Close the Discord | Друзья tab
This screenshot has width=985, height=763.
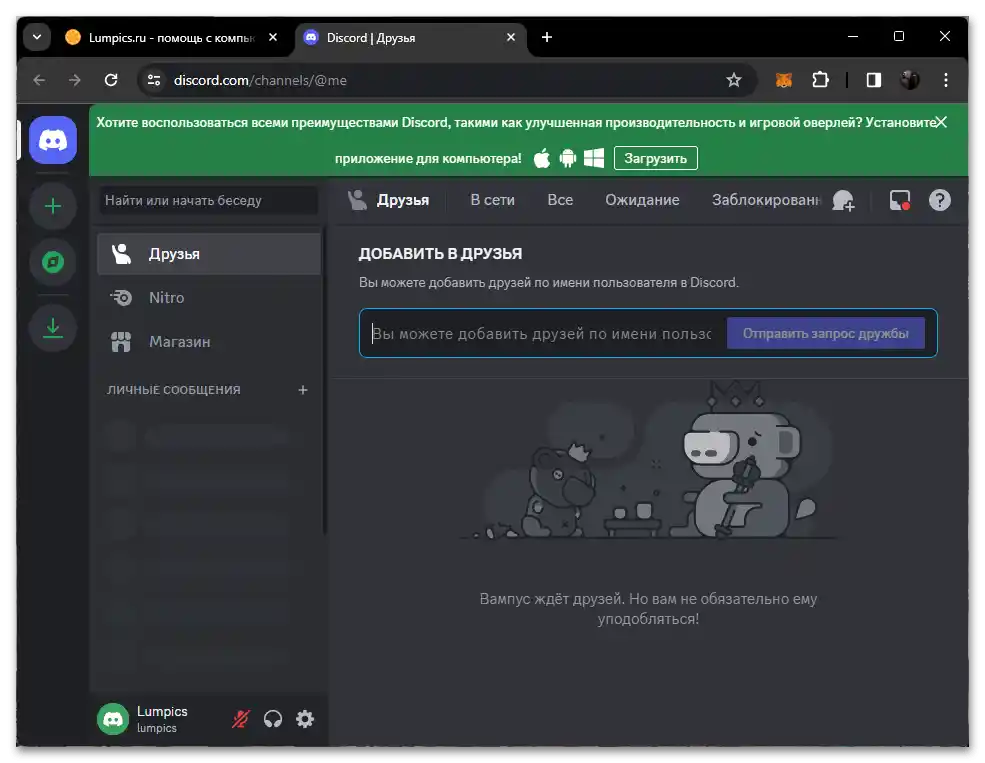(511, 38)
